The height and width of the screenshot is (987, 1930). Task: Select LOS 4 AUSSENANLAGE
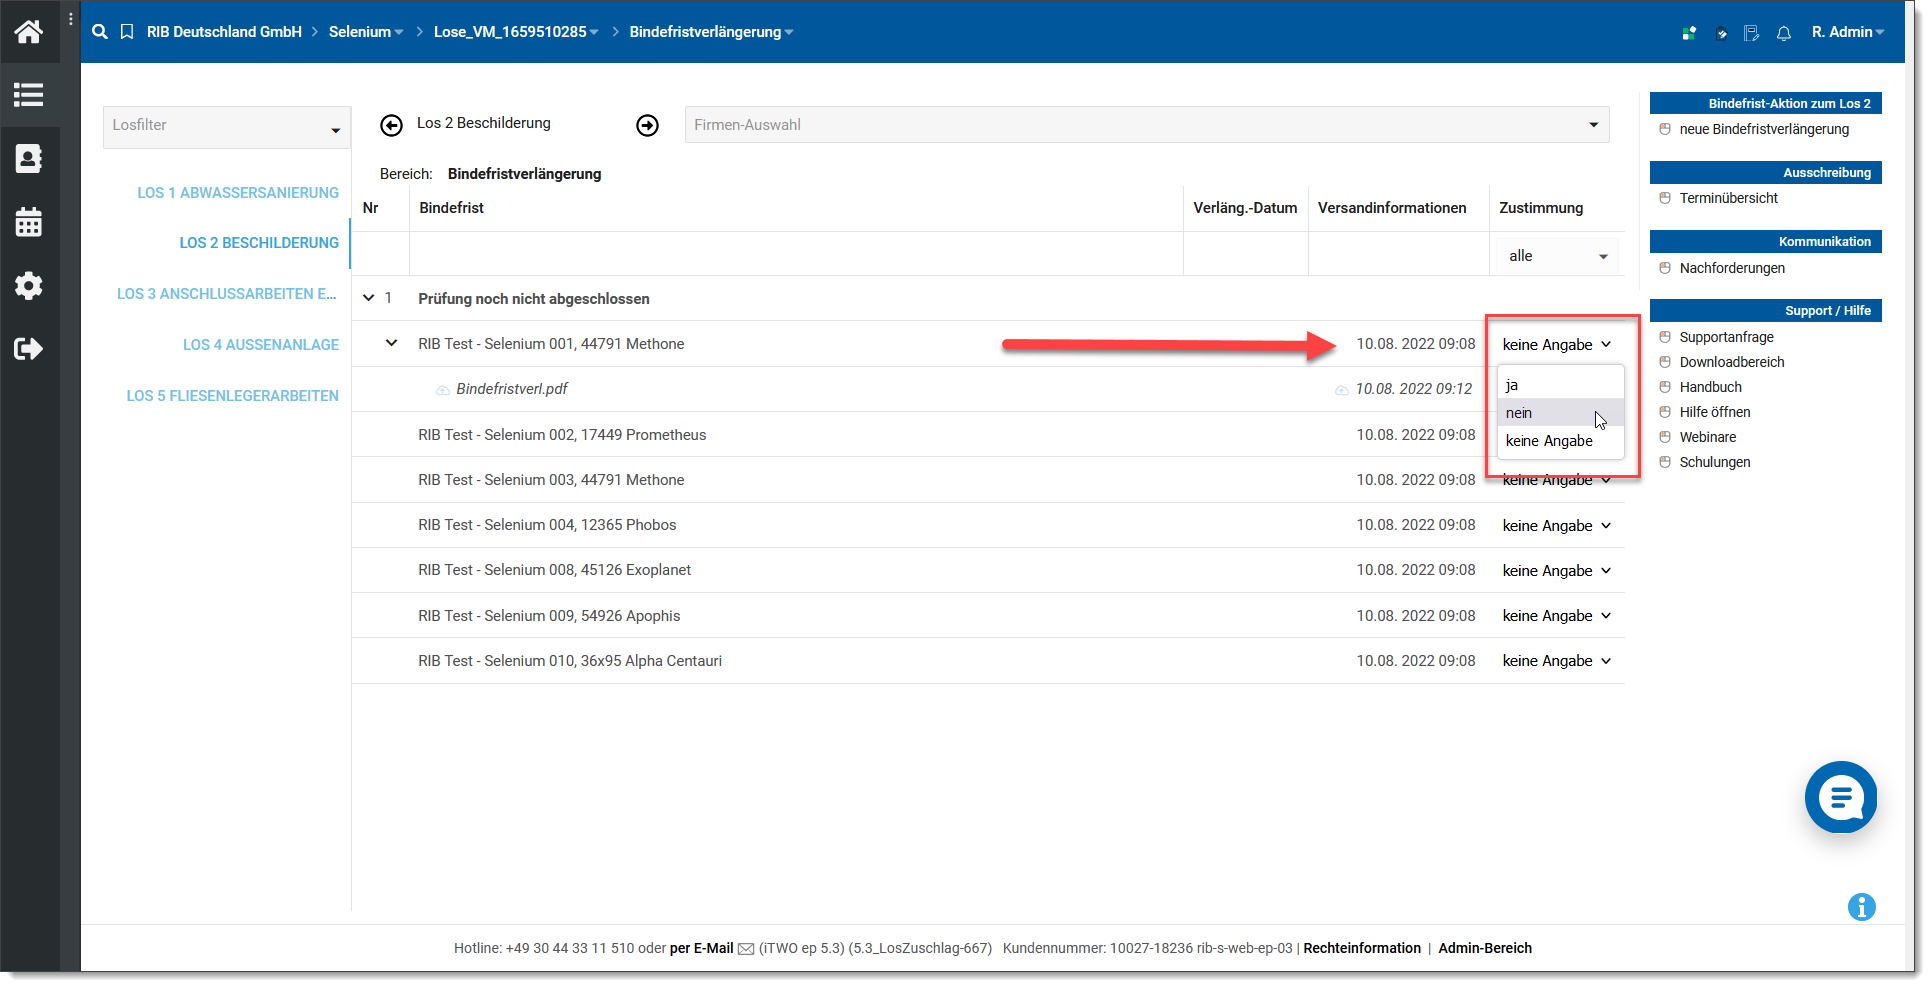pos(261,345)
